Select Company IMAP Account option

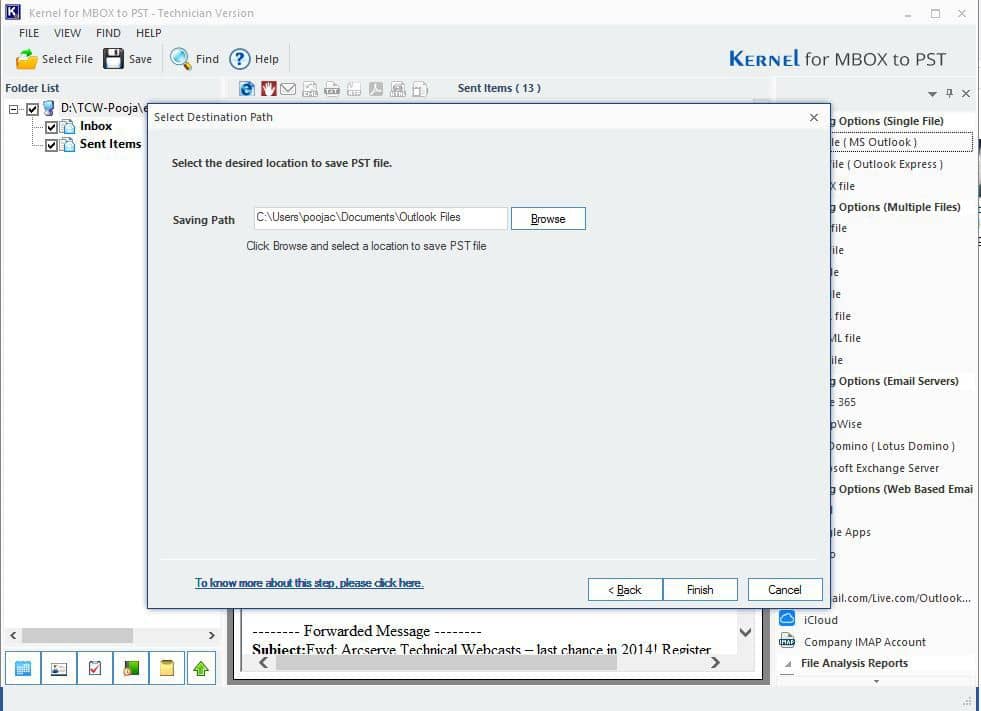point(864,642)
